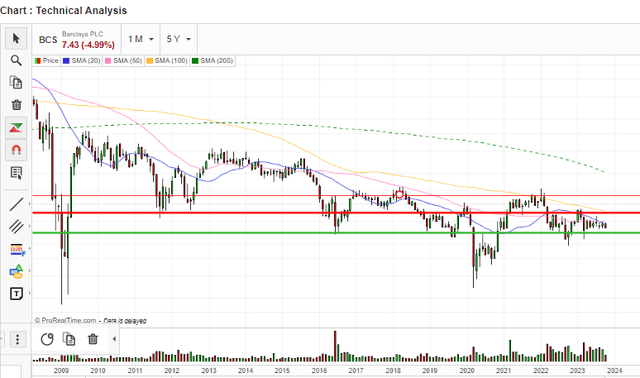This screenshot has width=640, height=378.
Task: Toggle the SMA (100) legend item
Action: (167, 61)
